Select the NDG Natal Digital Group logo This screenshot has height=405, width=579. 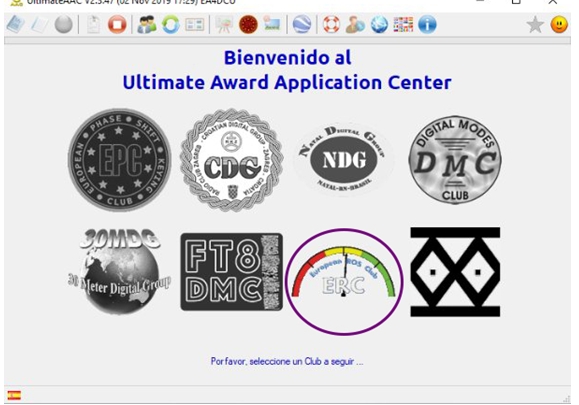click(343, 160)
